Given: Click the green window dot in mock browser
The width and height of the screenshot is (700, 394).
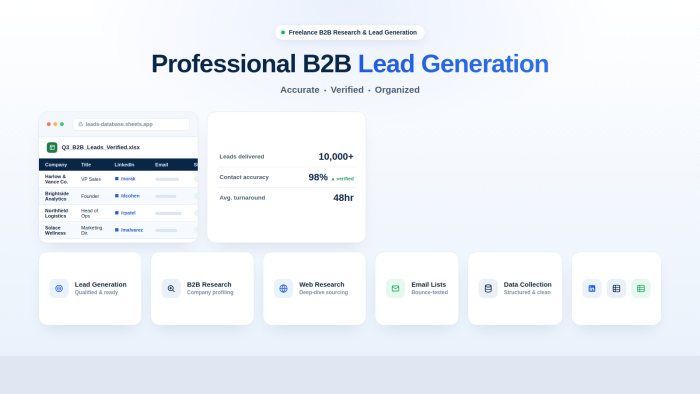Looking at the screenshot, I should [62, 124].
